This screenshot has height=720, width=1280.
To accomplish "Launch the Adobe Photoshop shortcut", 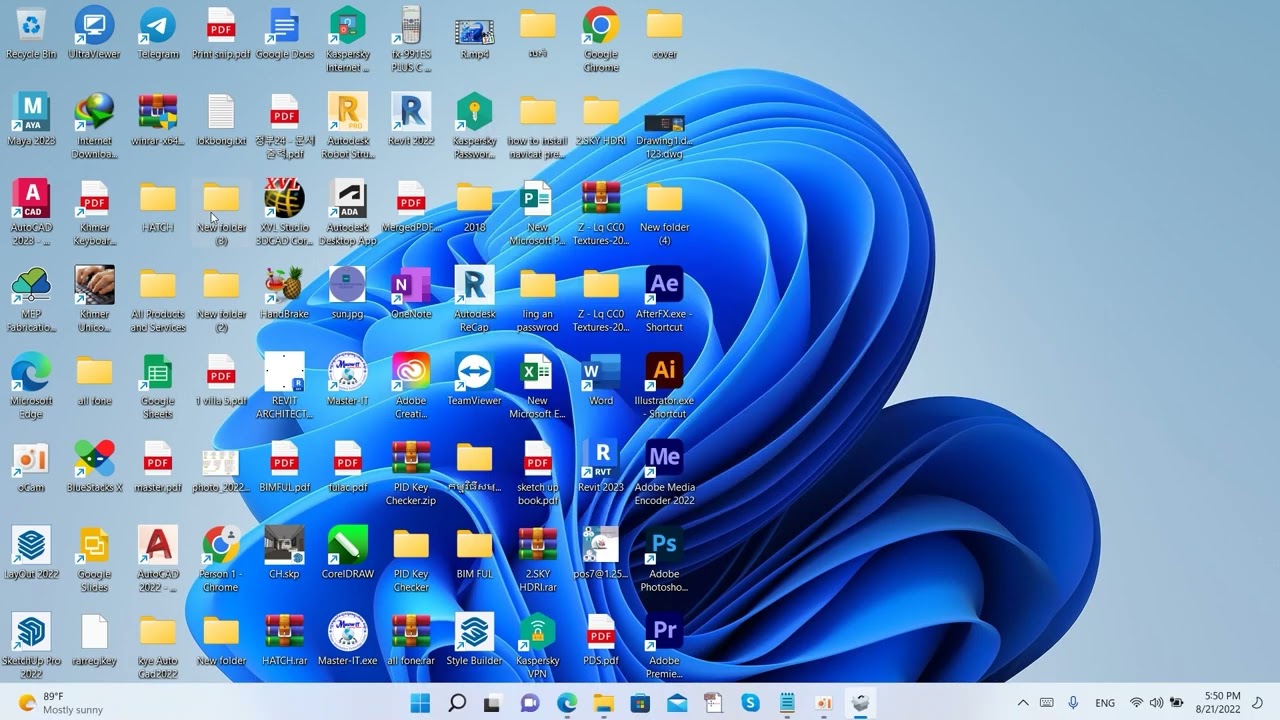I will tap(664, 560).
